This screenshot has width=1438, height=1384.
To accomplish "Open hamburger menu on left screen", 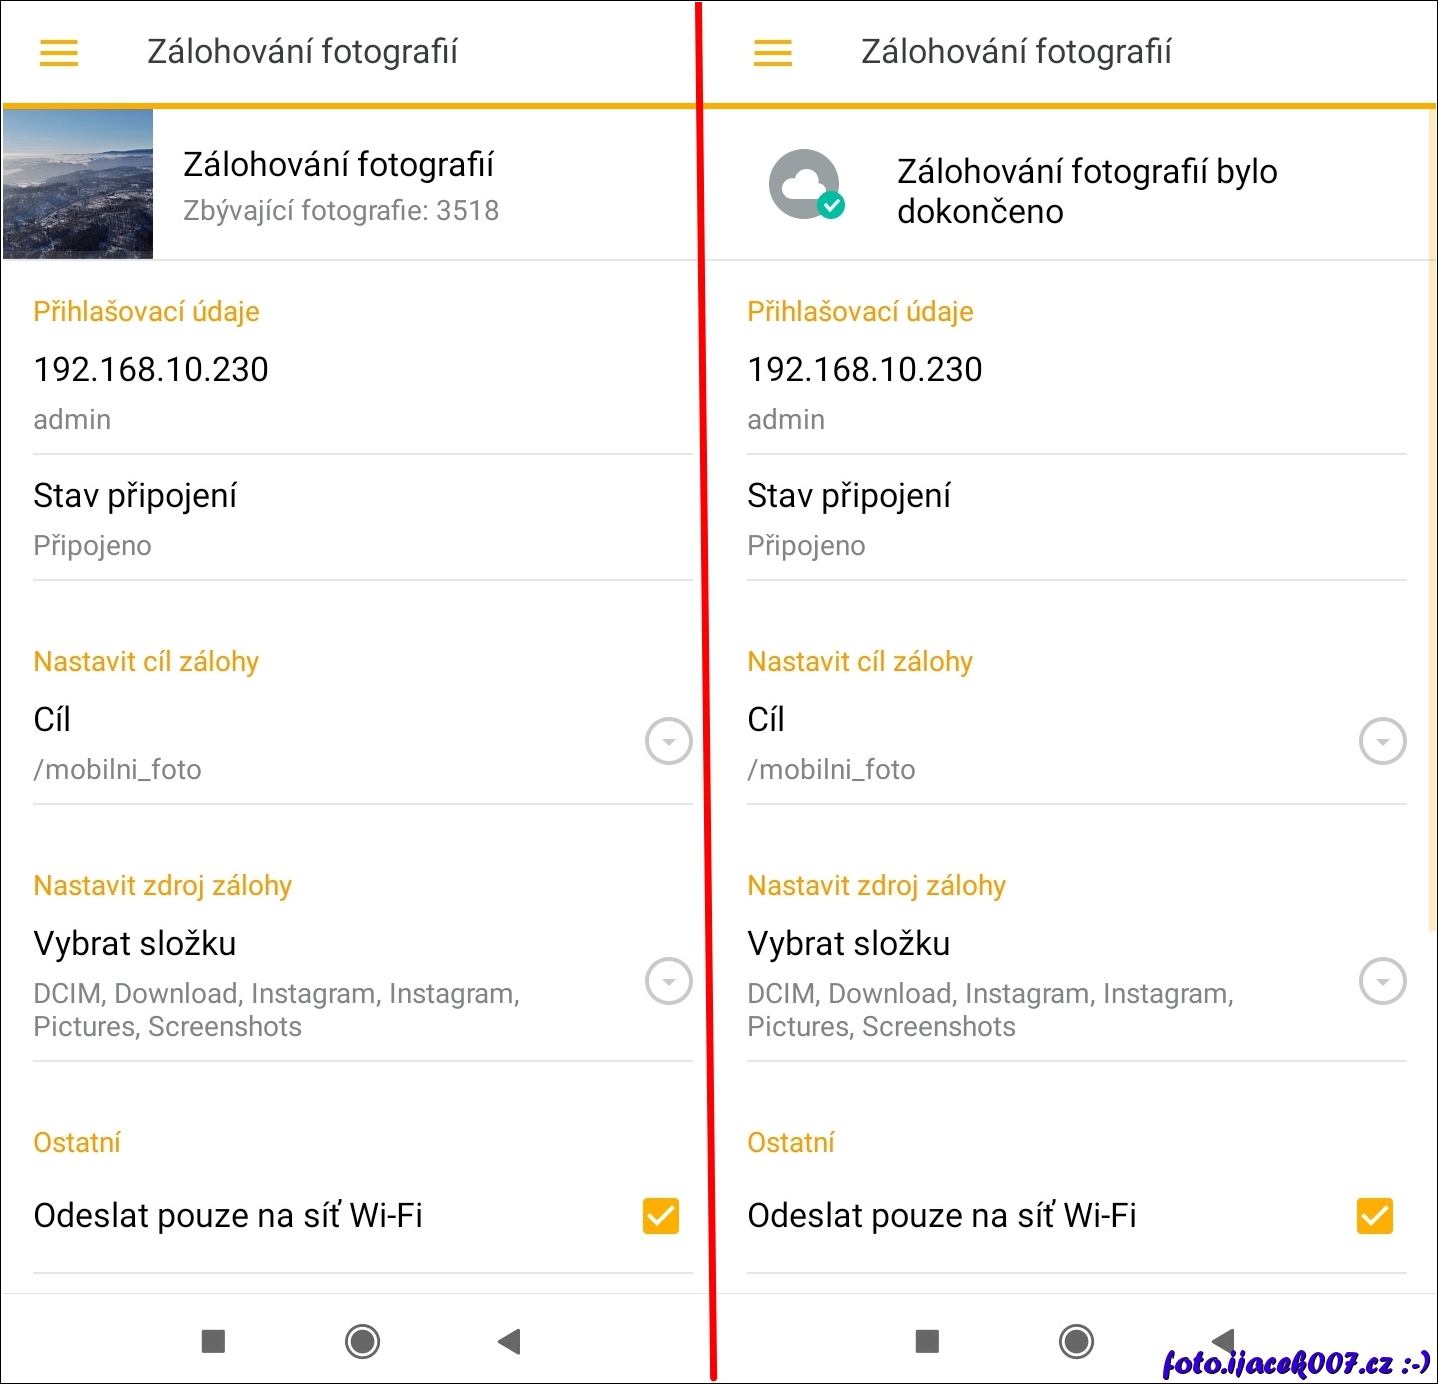I will [x=59, y=52].
